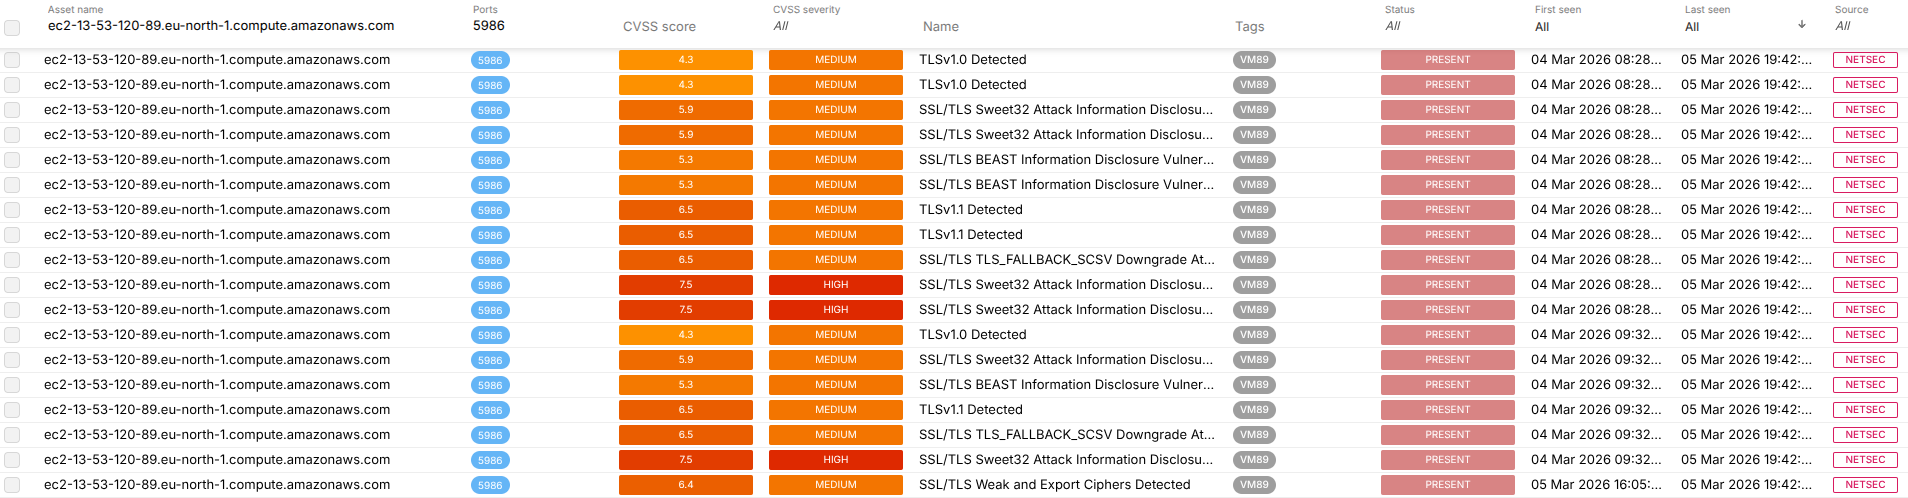This screenshot has height=498, width=1908.
Task: Click the HIGH severity badge in the bottom-most HIGH row
Action: coord(835,460)
